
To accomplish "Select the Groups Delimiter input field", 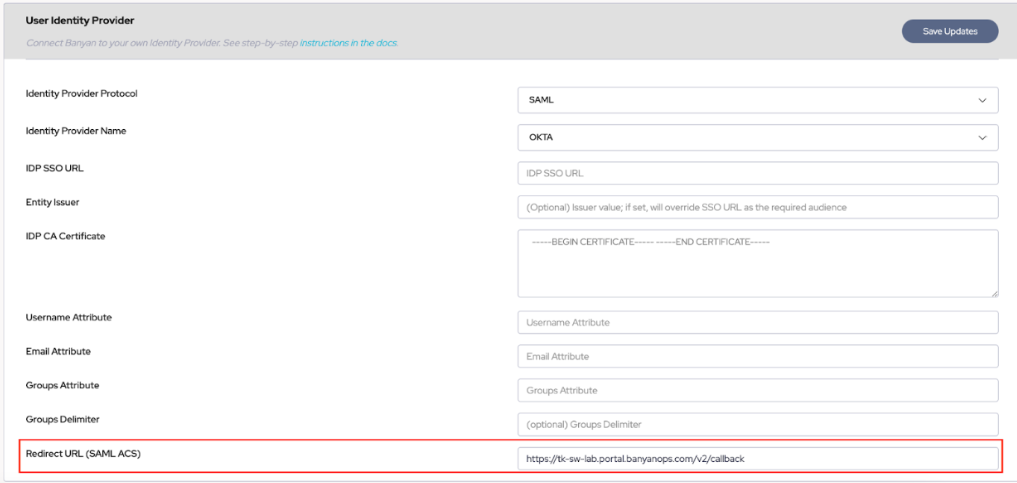I will [757, 424].
